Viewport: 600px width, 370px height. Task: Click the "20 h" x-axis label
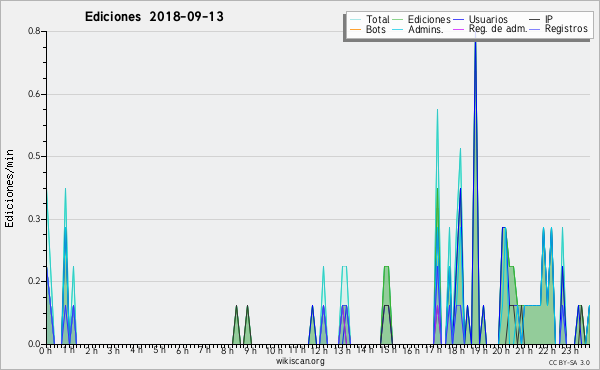coord(501,350)
